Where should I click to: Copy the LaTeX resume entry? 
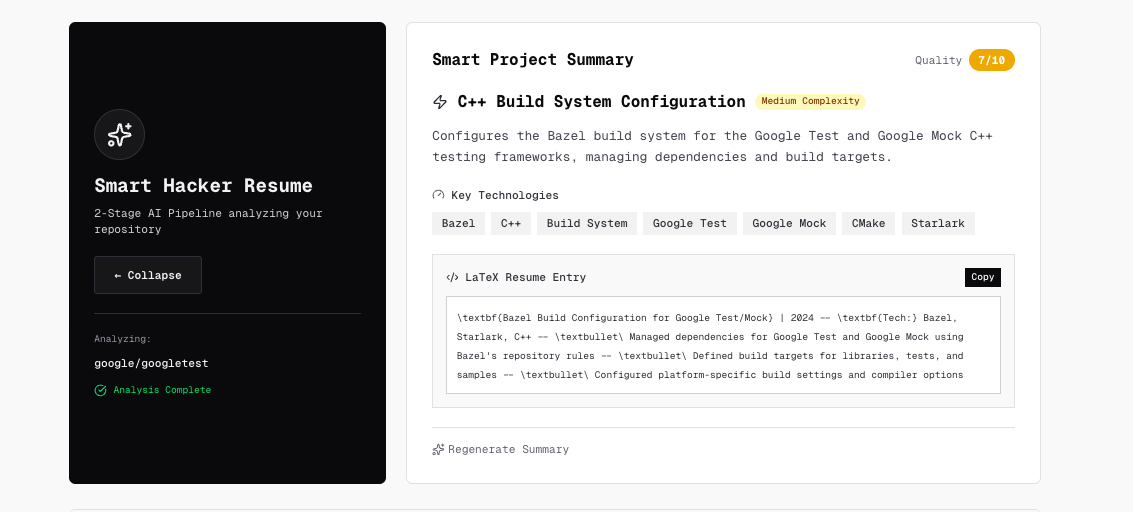coord(982,277)
